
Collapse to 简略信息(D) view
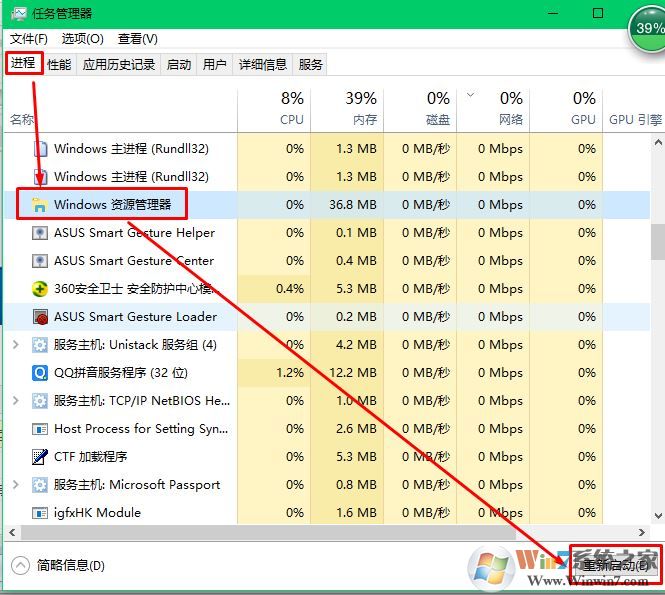coord(58,565)
